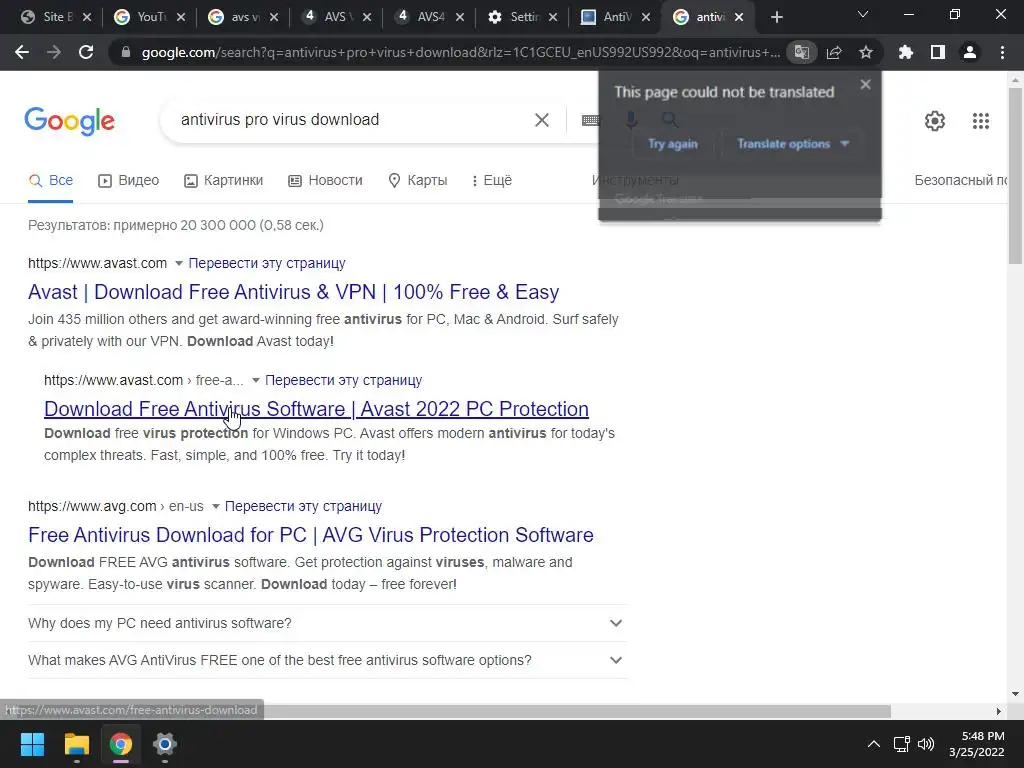The height and width of the screenshot is (768, 1024).
Task: Click the Google logo
Action: (69, 121)
